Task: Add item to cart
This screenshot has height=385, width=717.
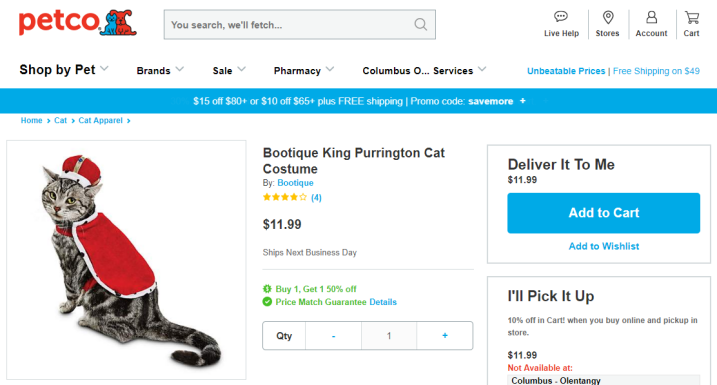Action: tap(604, 213)
